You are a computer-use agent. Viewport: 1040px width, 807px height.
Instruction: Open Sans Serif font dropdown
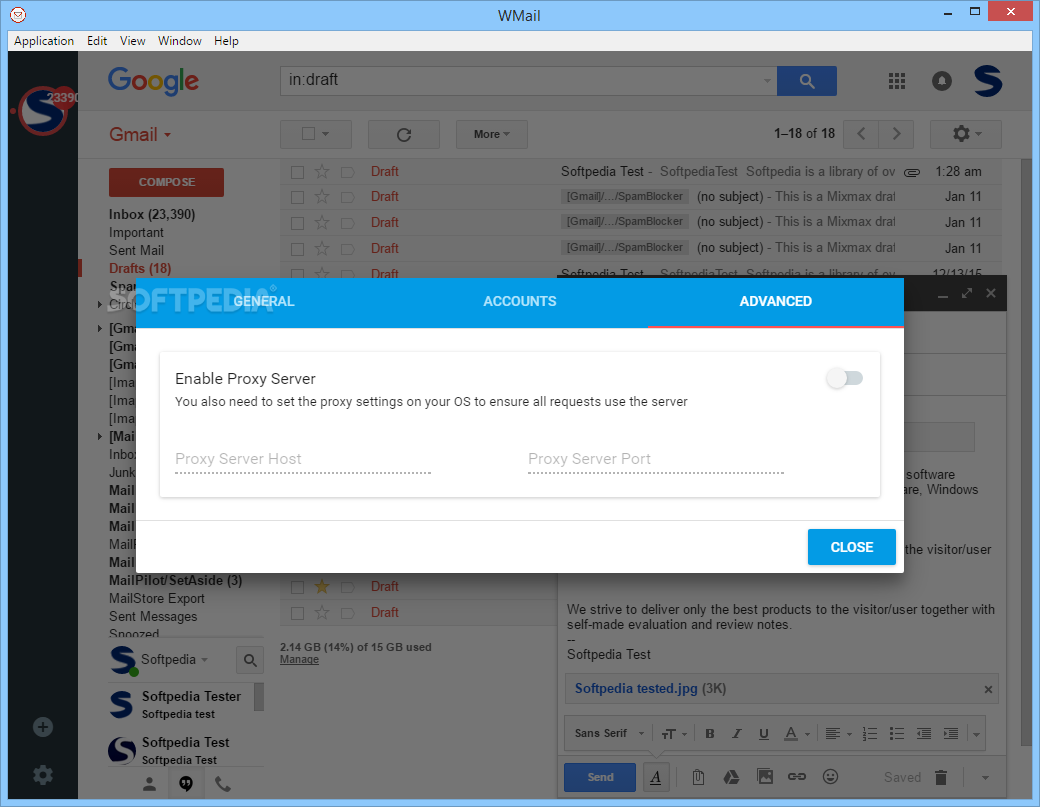point(610,733)
